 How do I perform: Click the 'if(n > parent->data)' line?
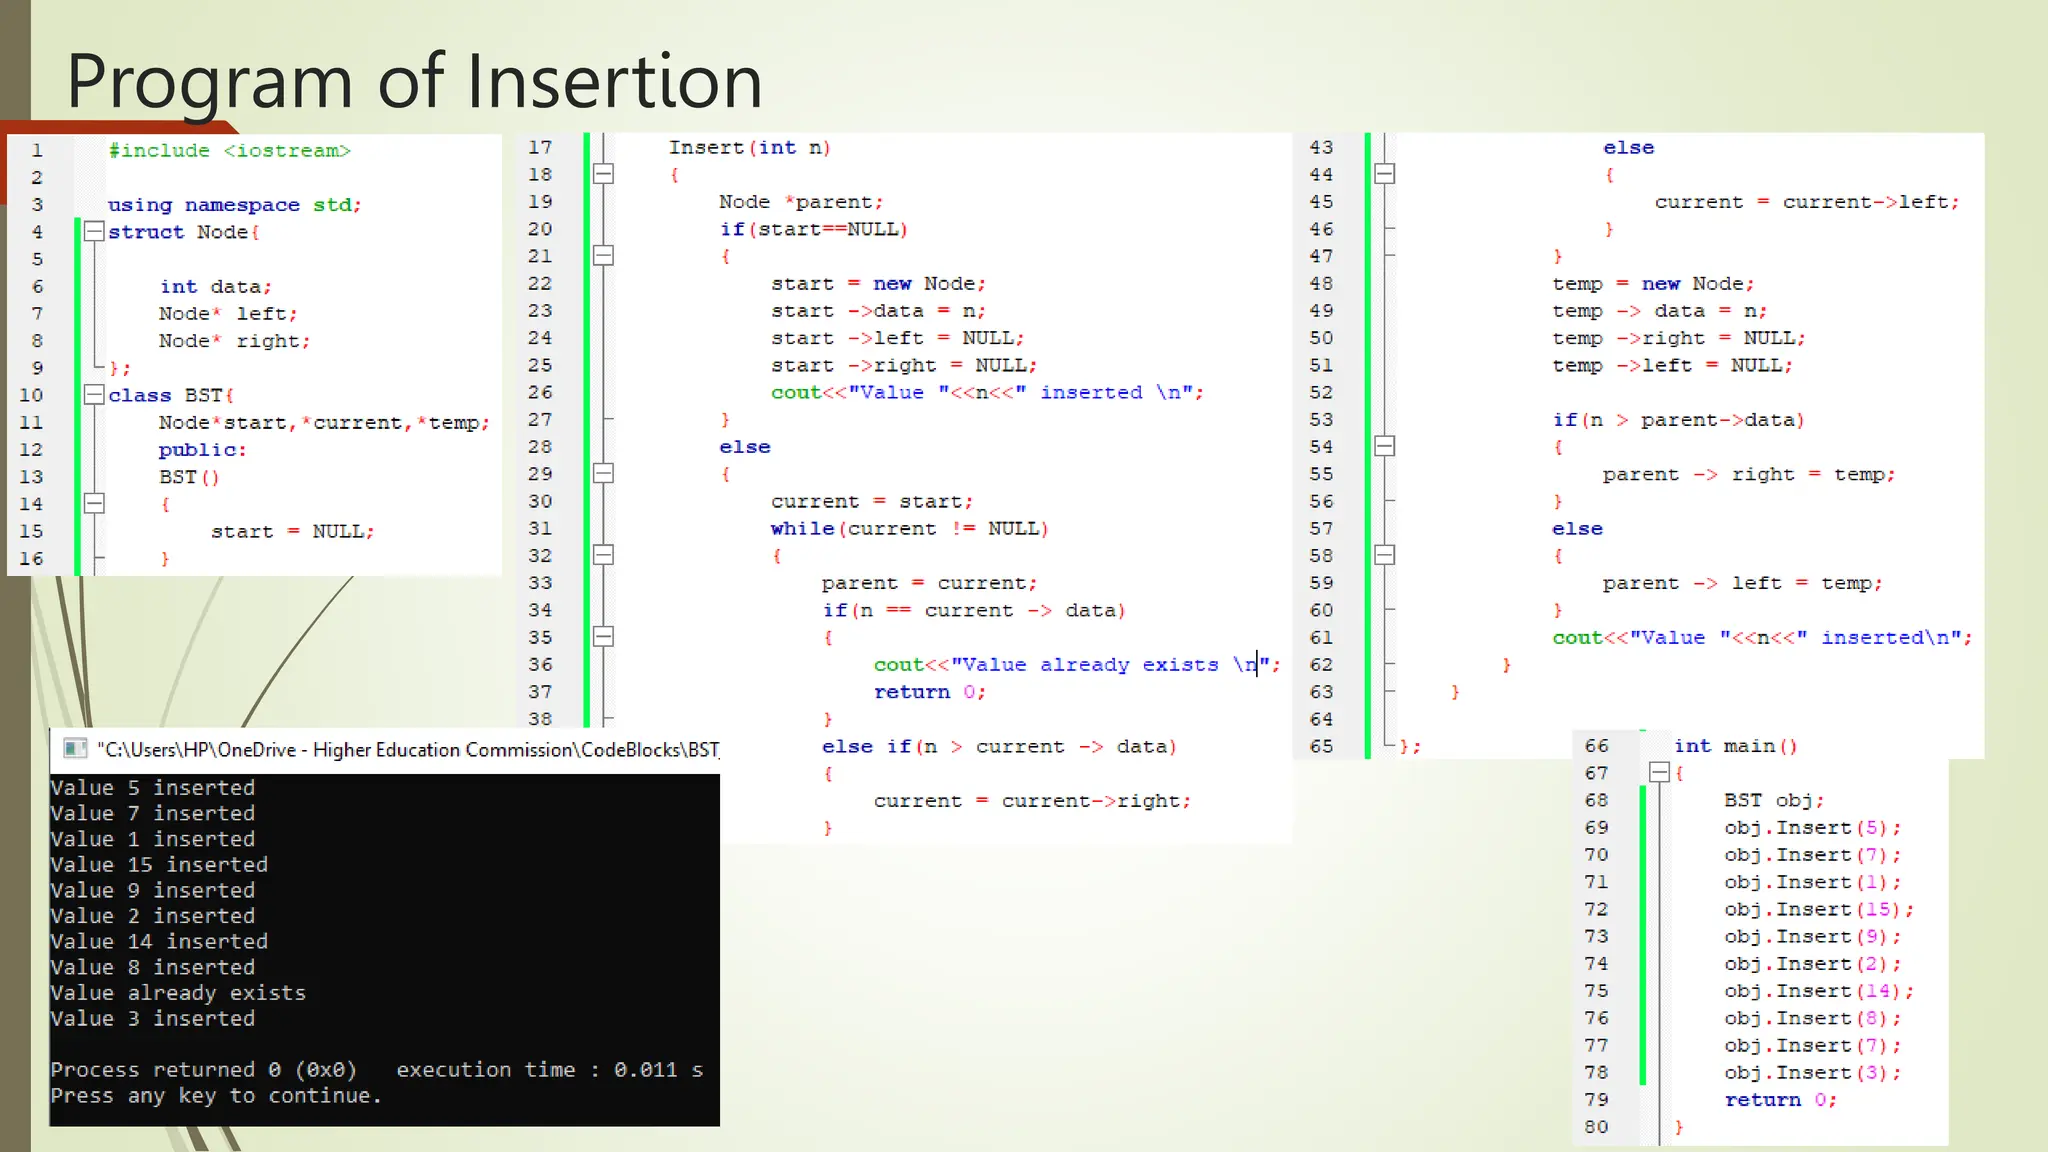[1679, 420]
